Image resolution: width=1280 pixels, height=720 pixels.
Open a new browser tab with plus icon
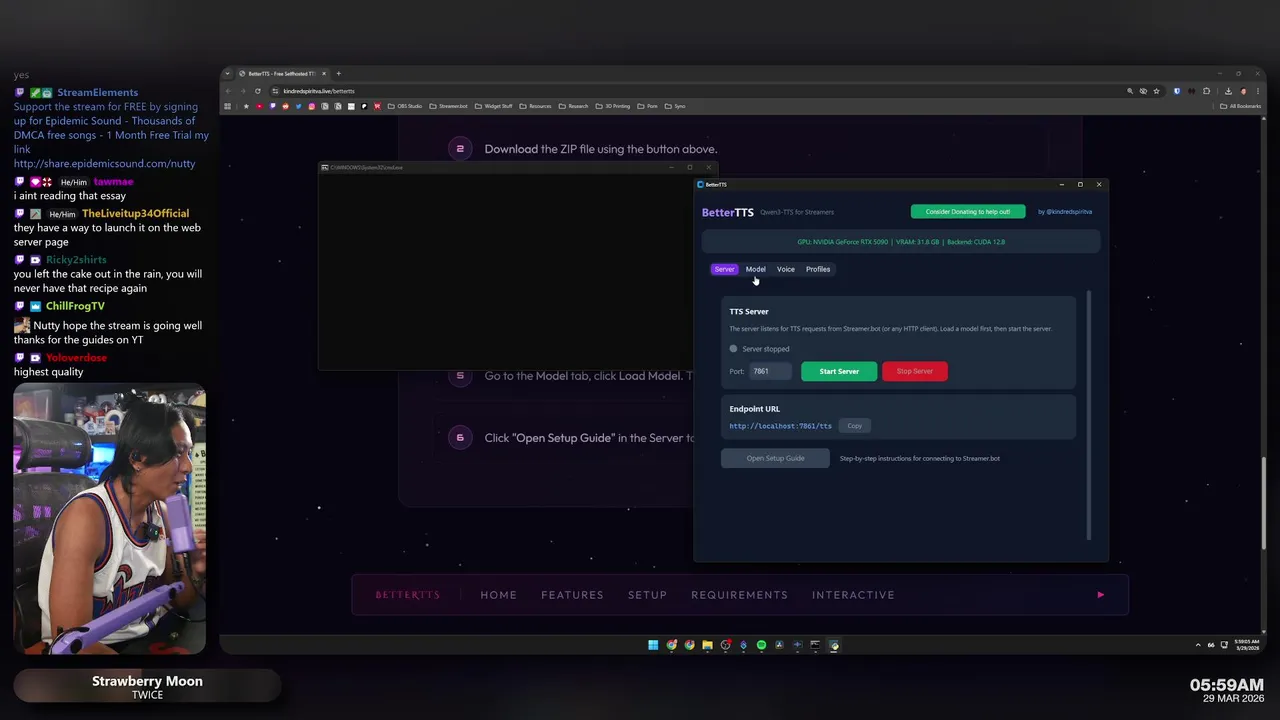[x=338, y=73]
